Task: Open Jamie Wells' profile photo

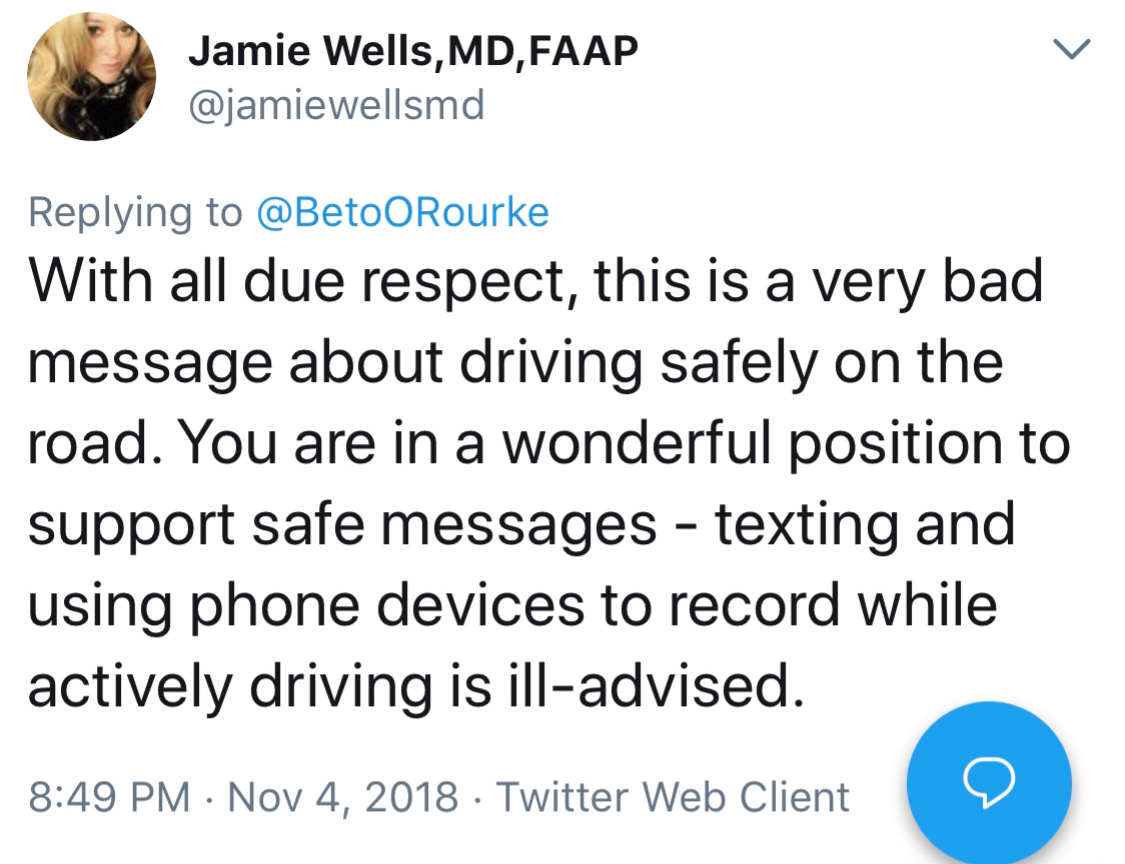Action: click(x=91, y=76)
